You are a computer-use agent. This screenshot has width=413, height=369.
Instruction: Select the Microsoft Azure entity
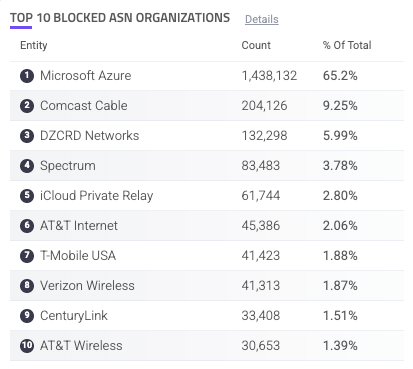[x=86, y=76]
